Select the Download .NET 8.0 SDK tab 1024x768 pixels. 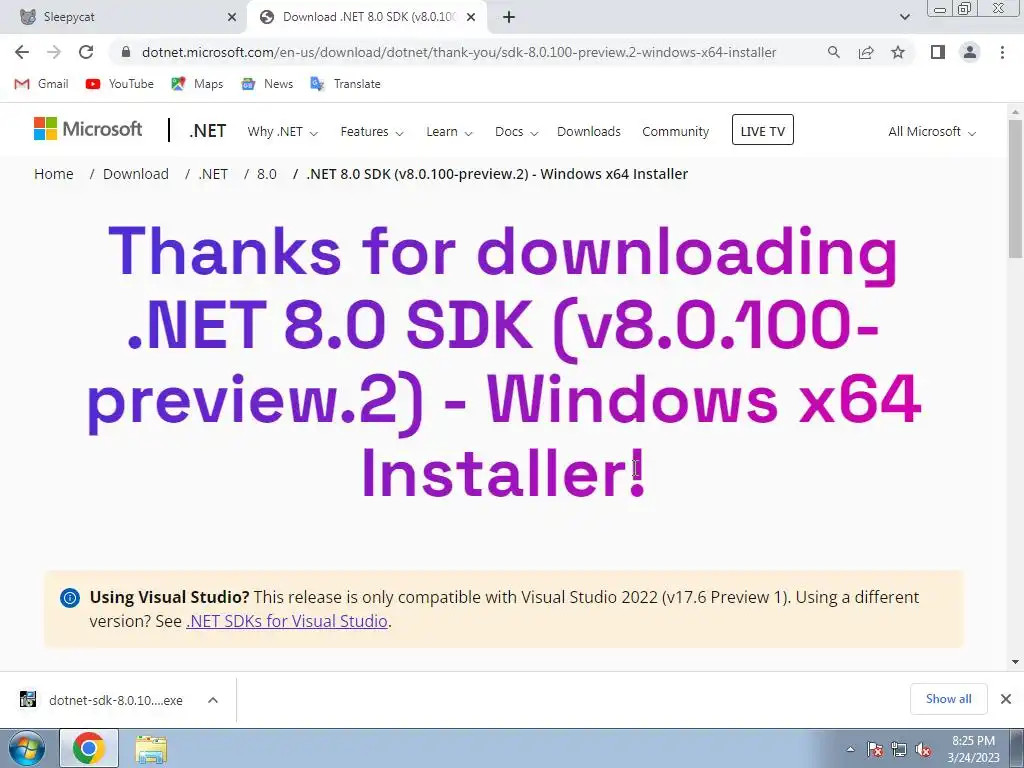pos(367,17)
